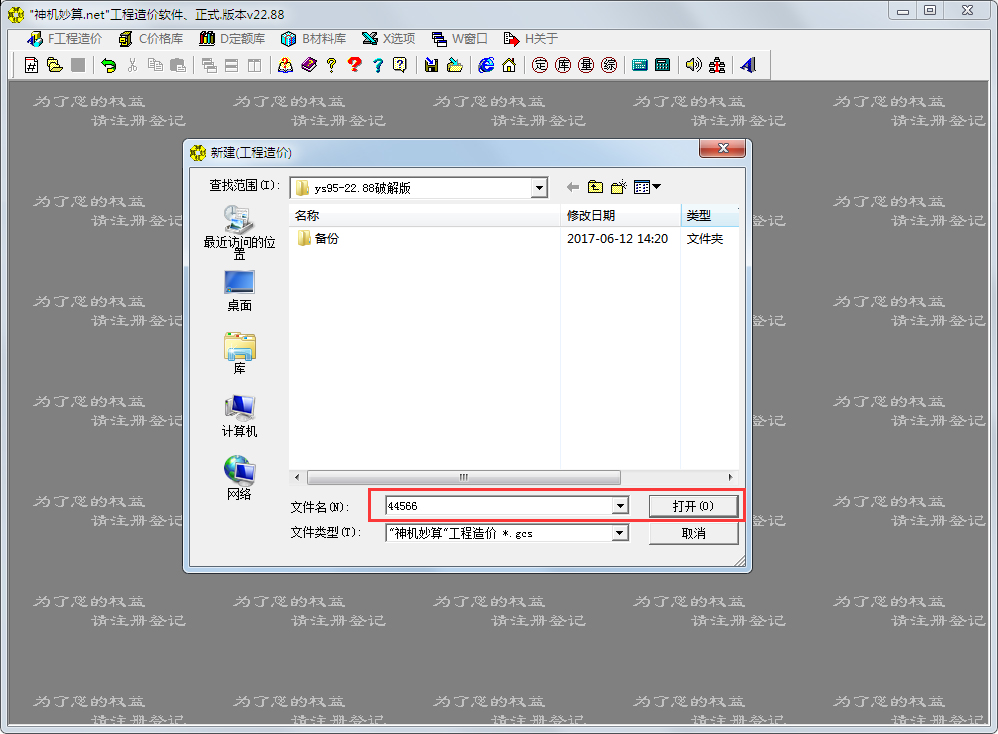Open the D定额库 menu

pyautogui.click(x=232, y=39)
